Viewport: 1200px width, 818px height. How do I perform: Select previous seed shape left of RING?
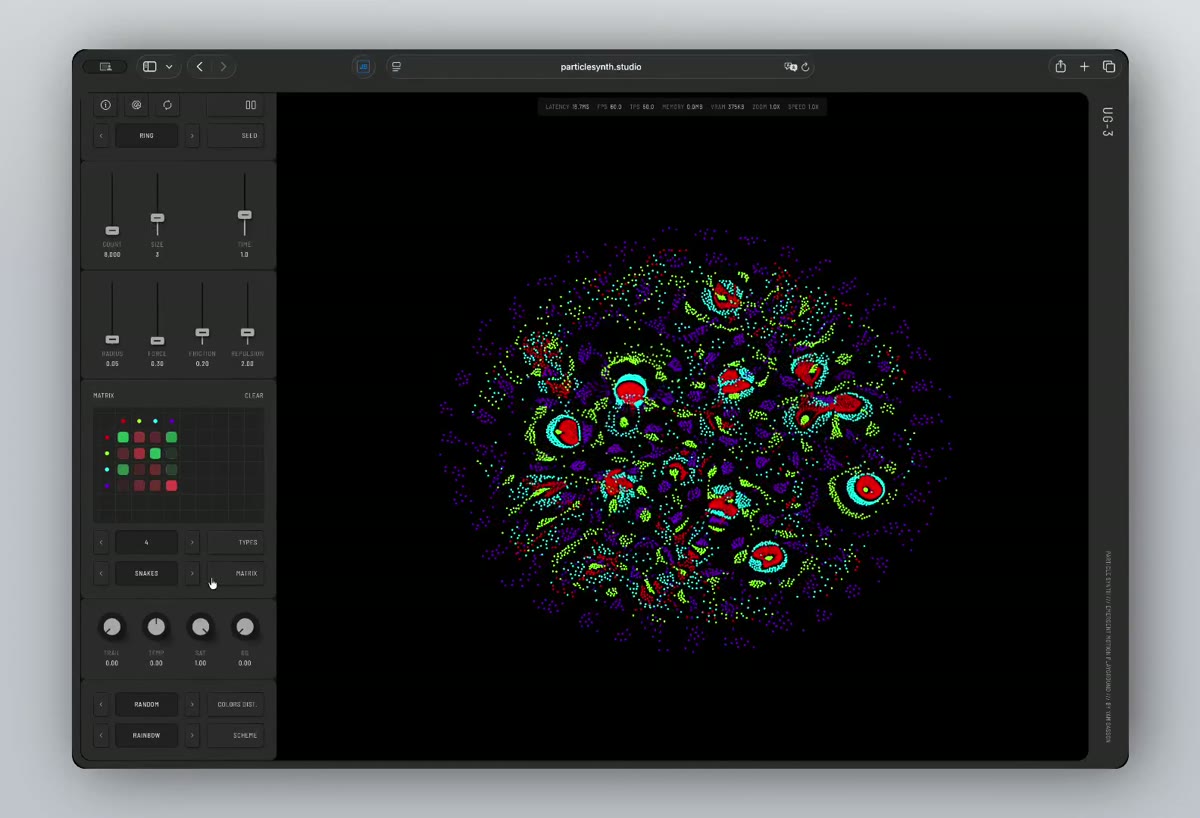coord(101,135)
